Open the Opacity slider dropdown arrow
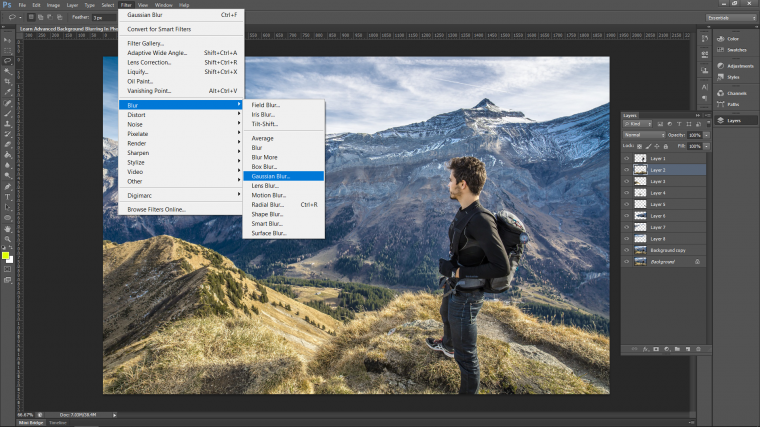 (707, 135)
